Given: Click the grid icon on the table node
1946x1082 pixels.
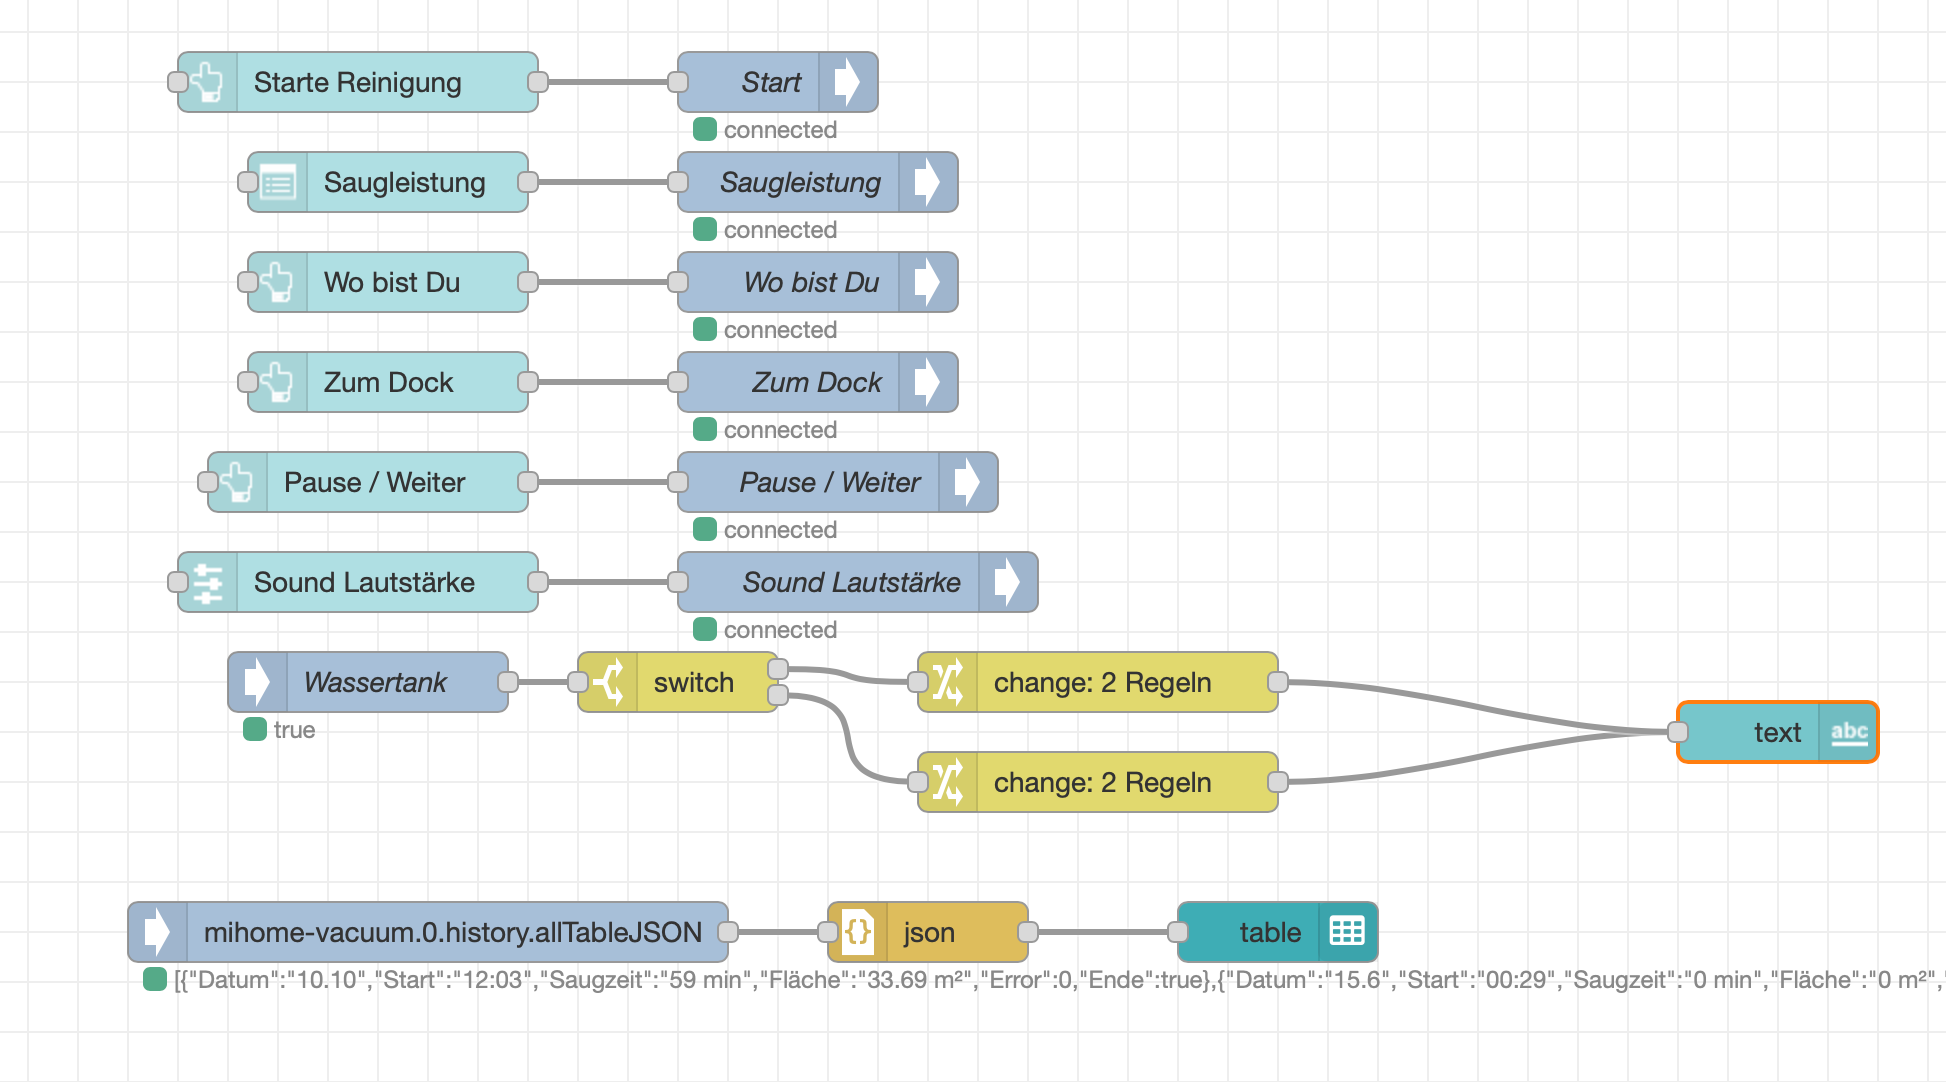Looking at the screenshot, I should click(x=1347, y=932).
